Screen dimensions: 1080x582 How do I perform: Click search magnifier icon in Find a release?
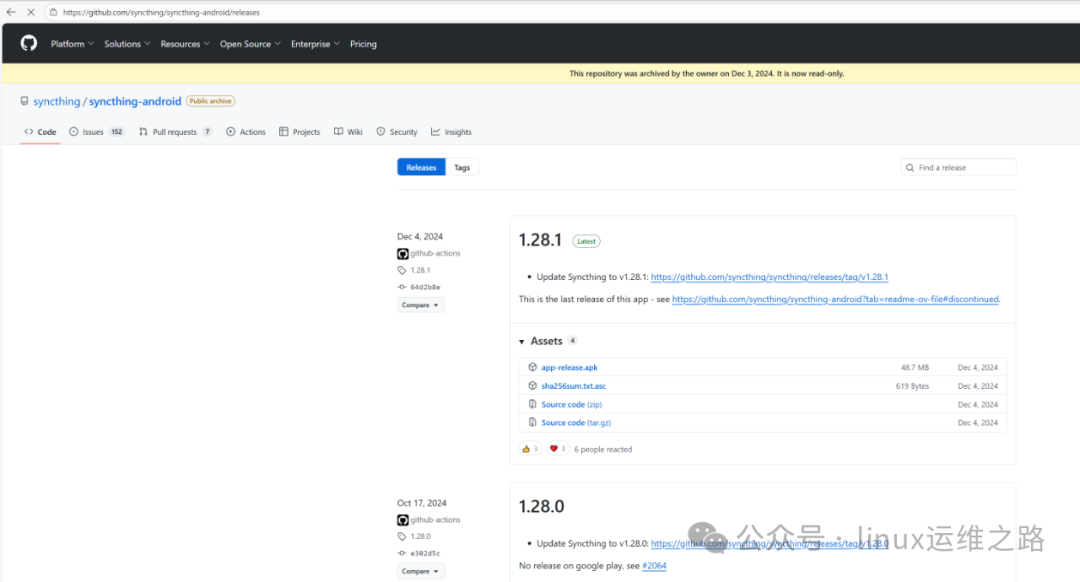point(910,167)
